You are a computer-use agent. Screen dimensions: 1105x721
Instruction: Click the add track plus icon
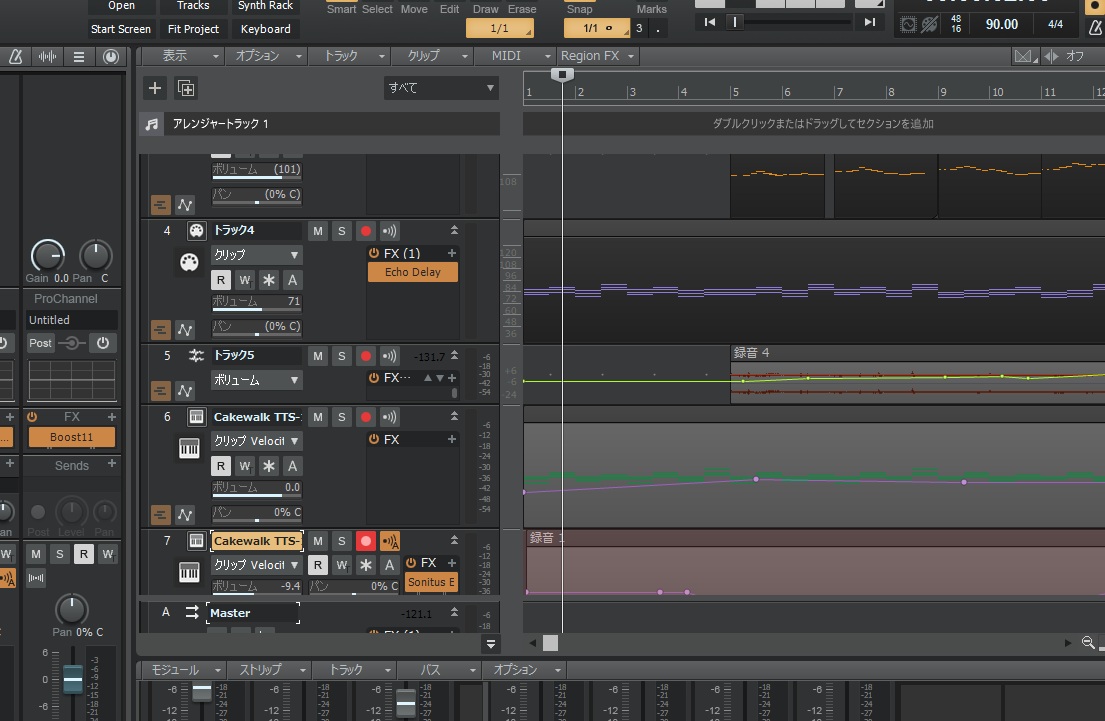[154, 88]
